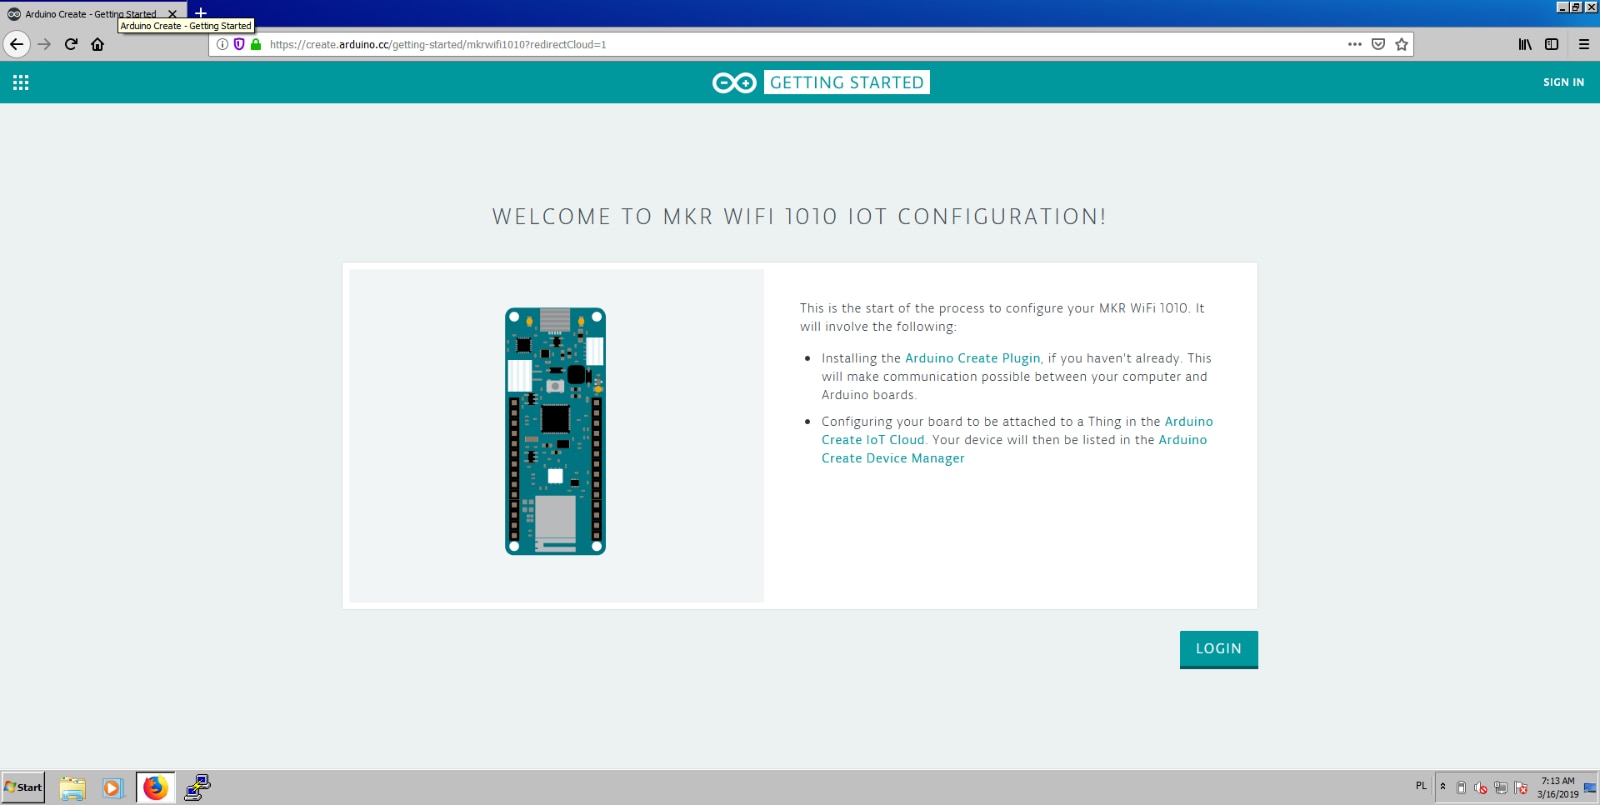Open the Arduino apps grid menu
The width and height of the screenshot is (1600, 805).
pyautogui.click(x=20, y=83)
